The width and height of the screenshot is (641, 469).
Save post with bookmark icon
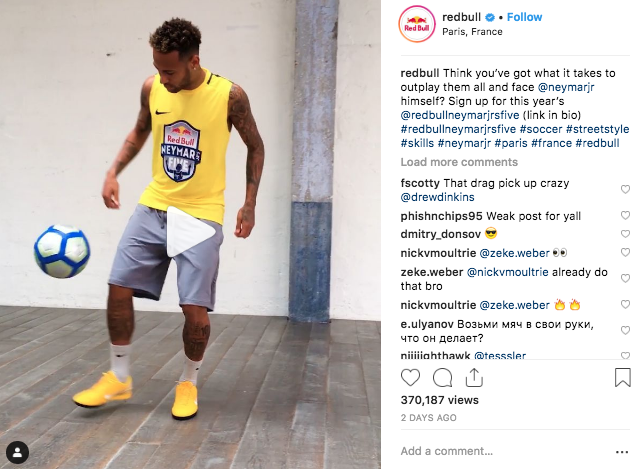point(623,377)
